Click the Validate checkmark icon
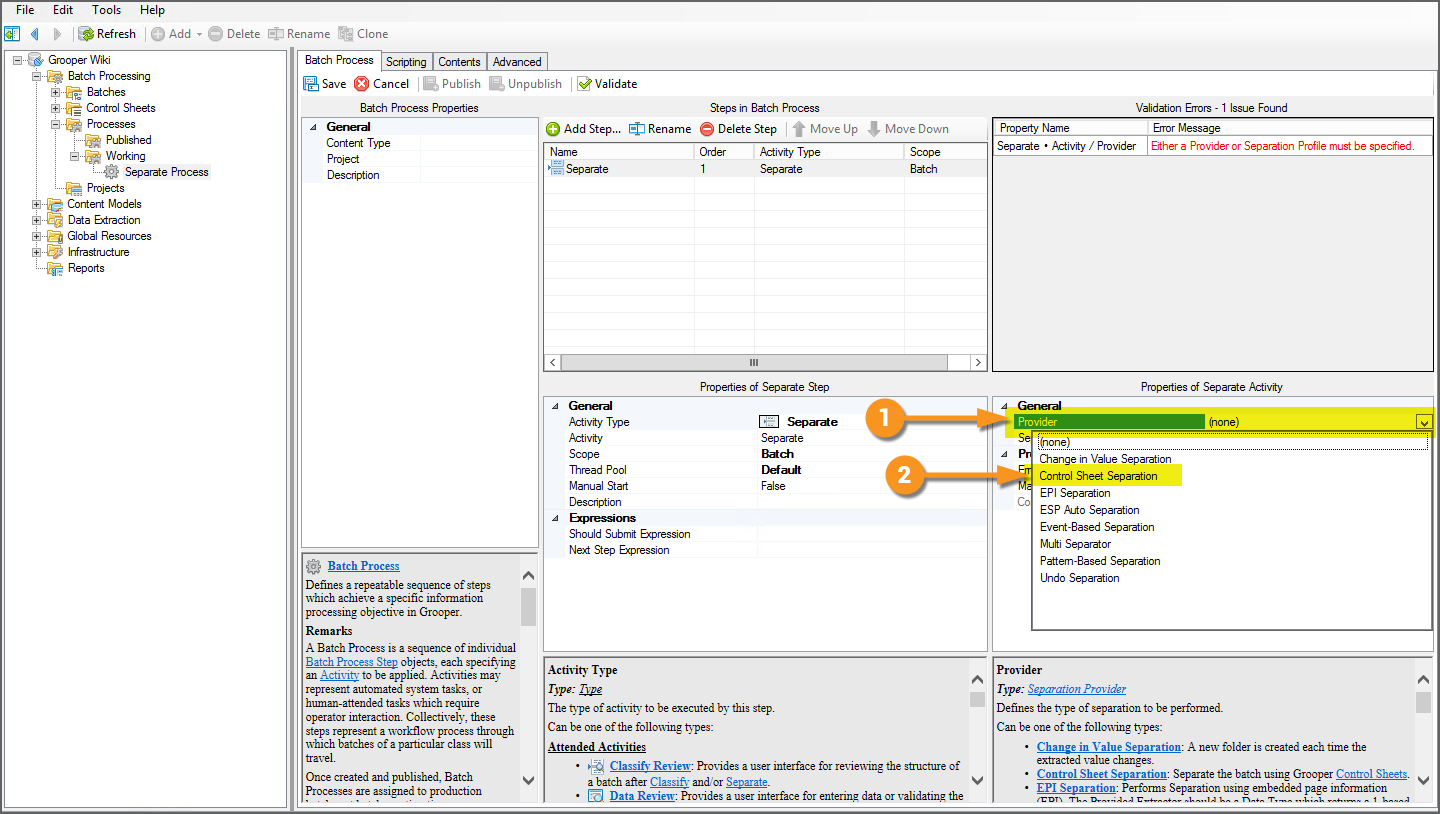Image resolution: width=1440 pixels, height=814 pixels. 584,84
